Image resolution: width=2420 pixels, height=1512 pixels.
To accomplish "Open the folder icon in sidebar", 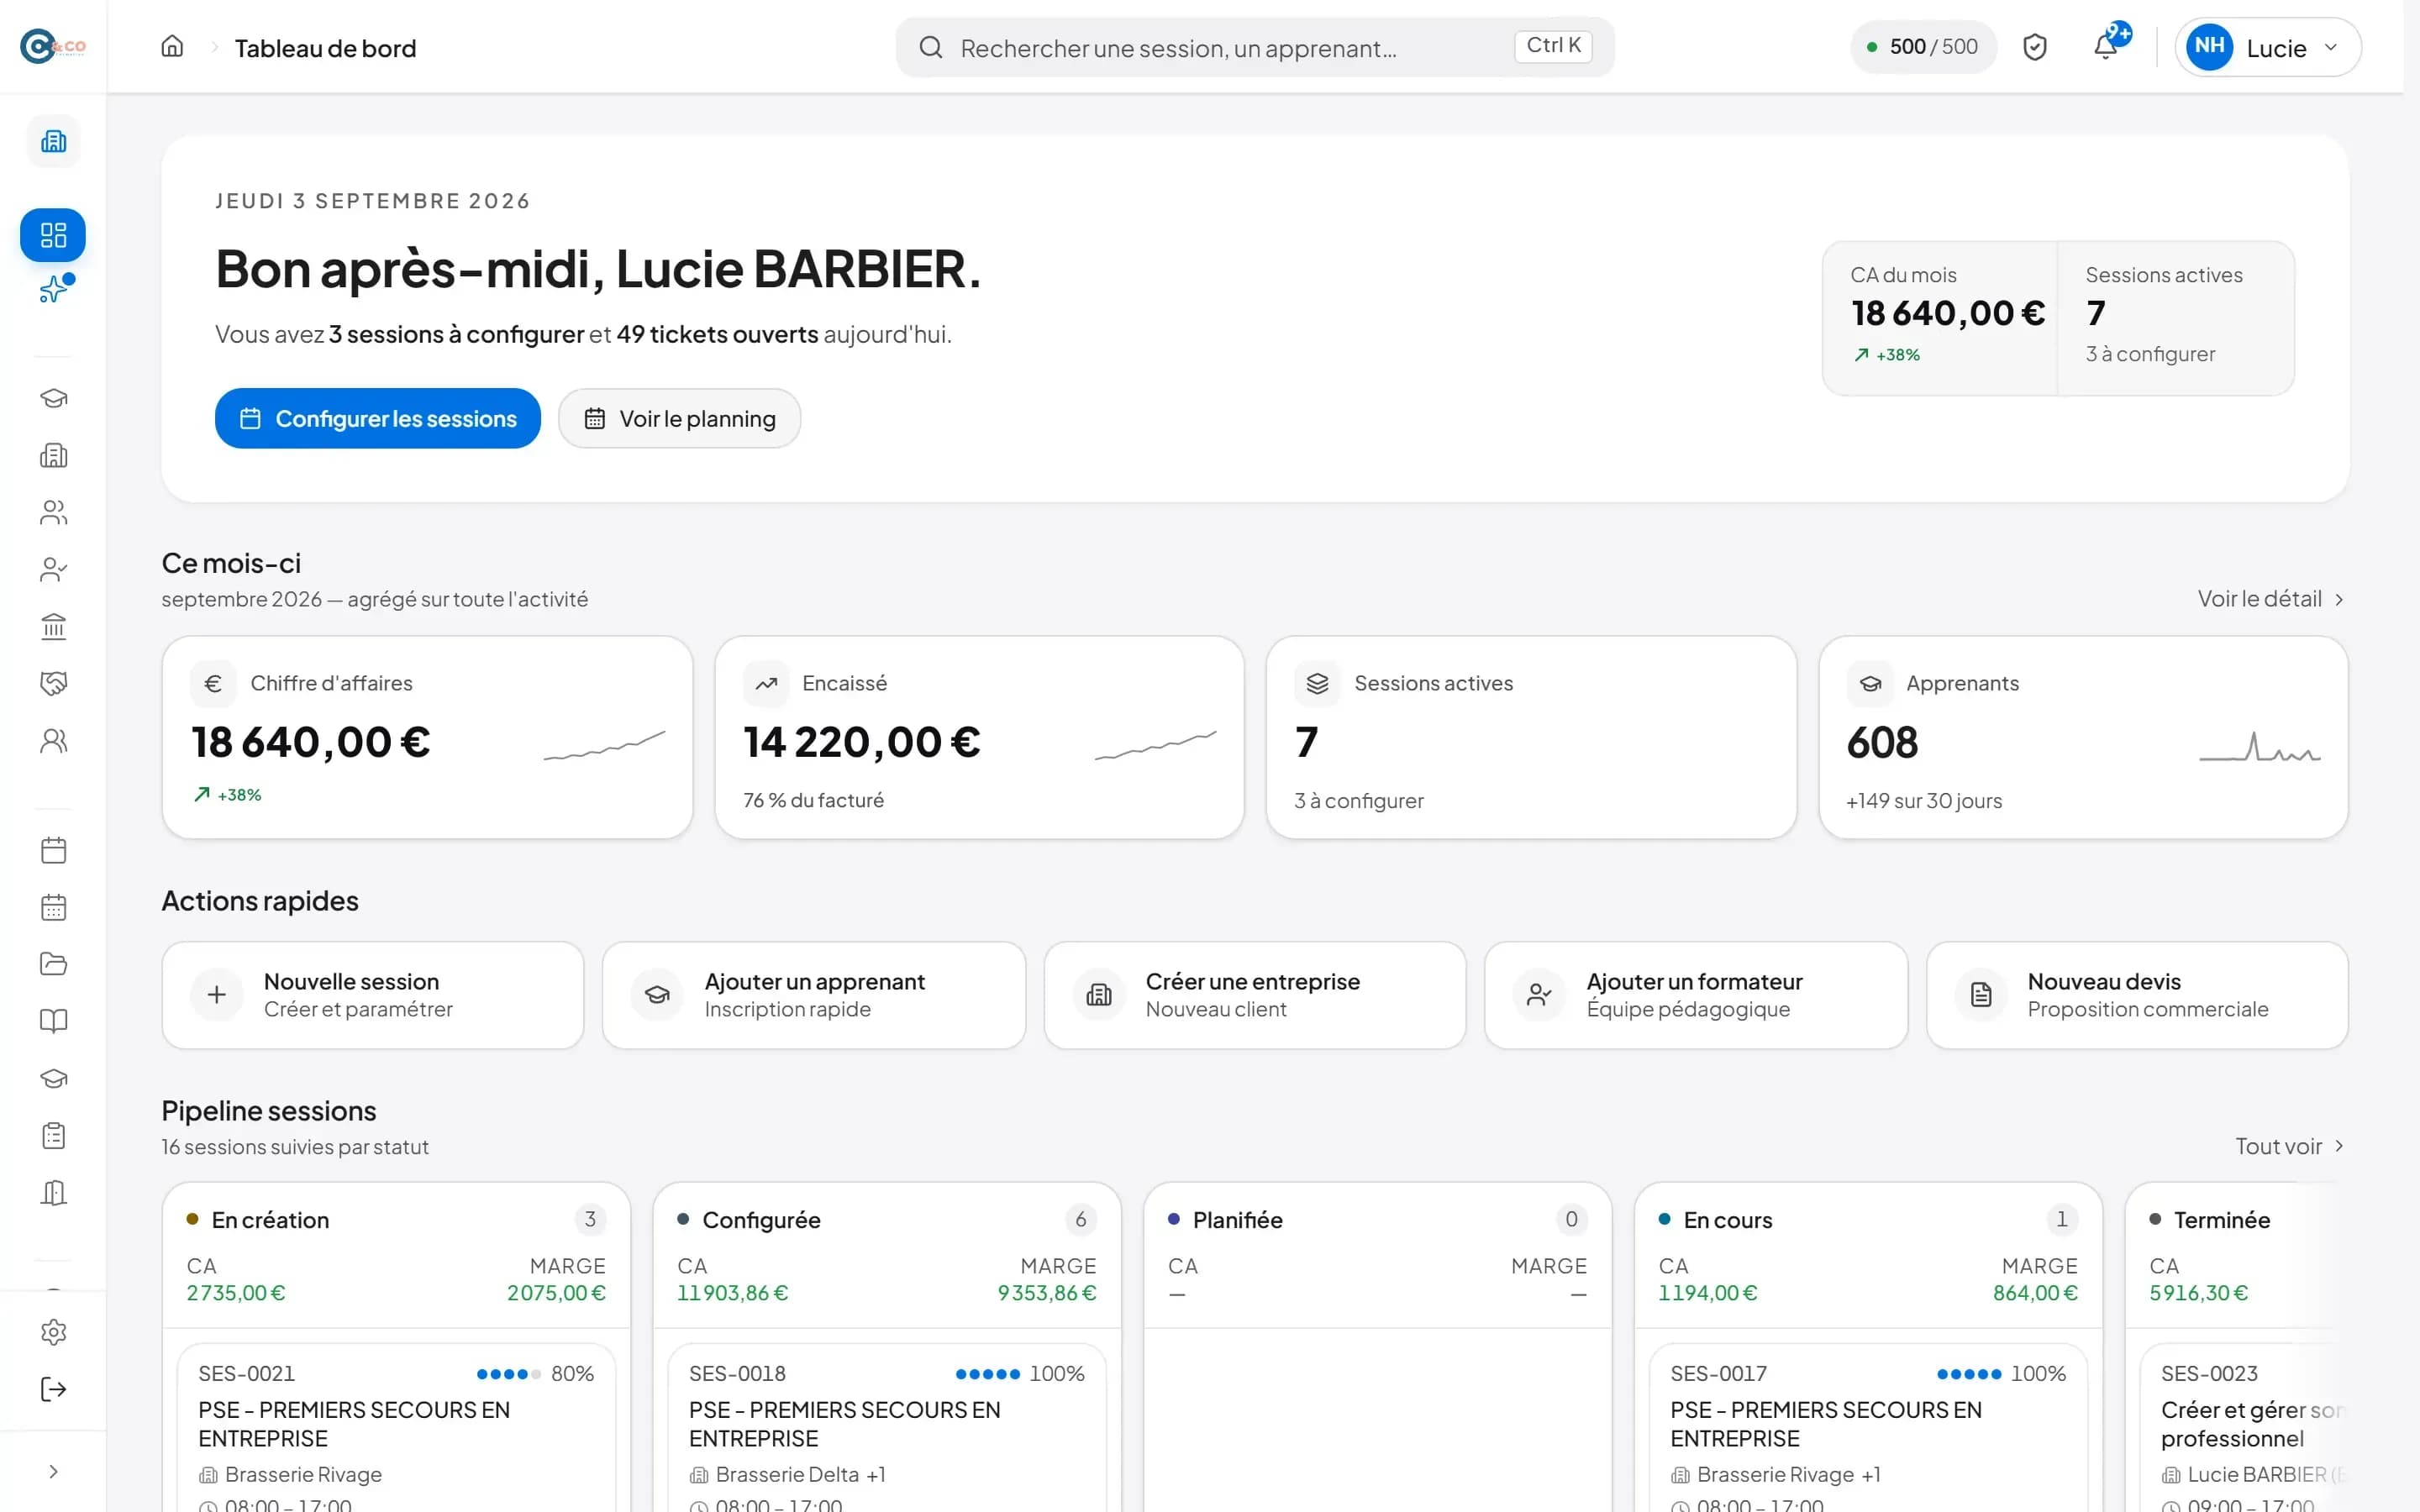I will coord(53,964).
